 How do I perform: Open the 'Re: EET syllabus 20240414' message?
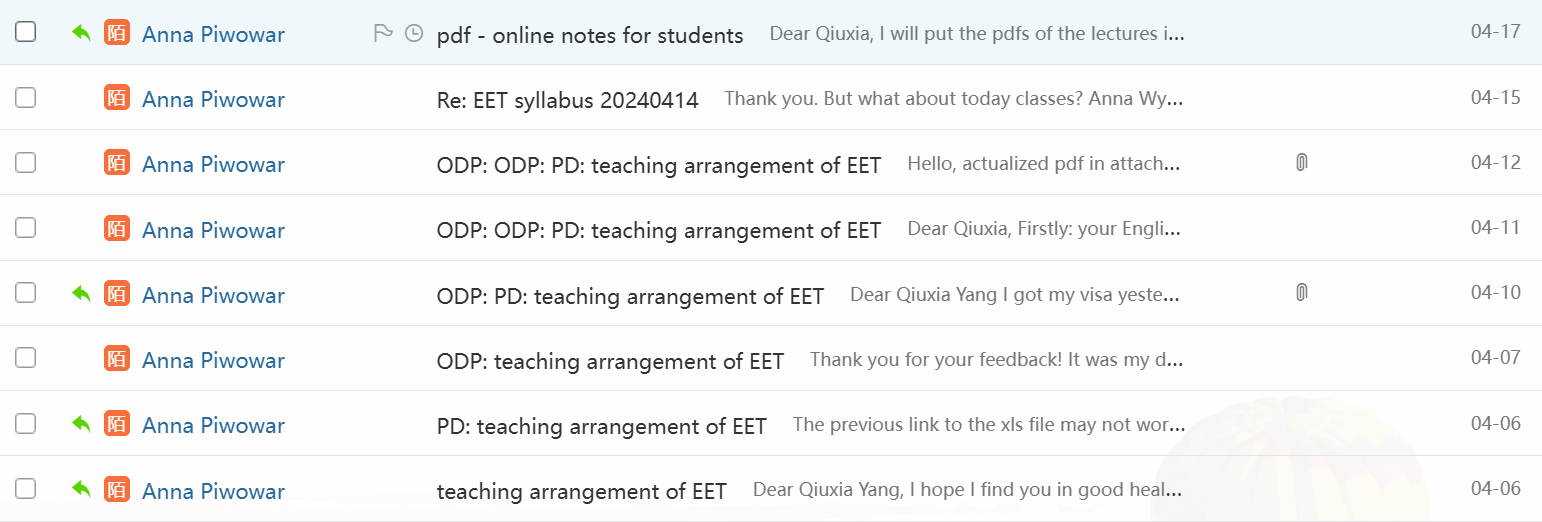567,100
